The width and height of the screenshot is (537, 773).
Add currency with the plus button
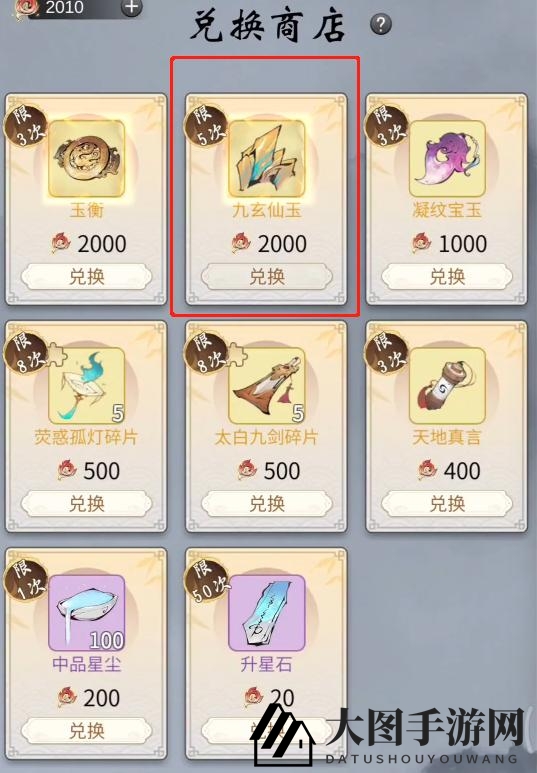pyautogui.click(x=131, y=7)
